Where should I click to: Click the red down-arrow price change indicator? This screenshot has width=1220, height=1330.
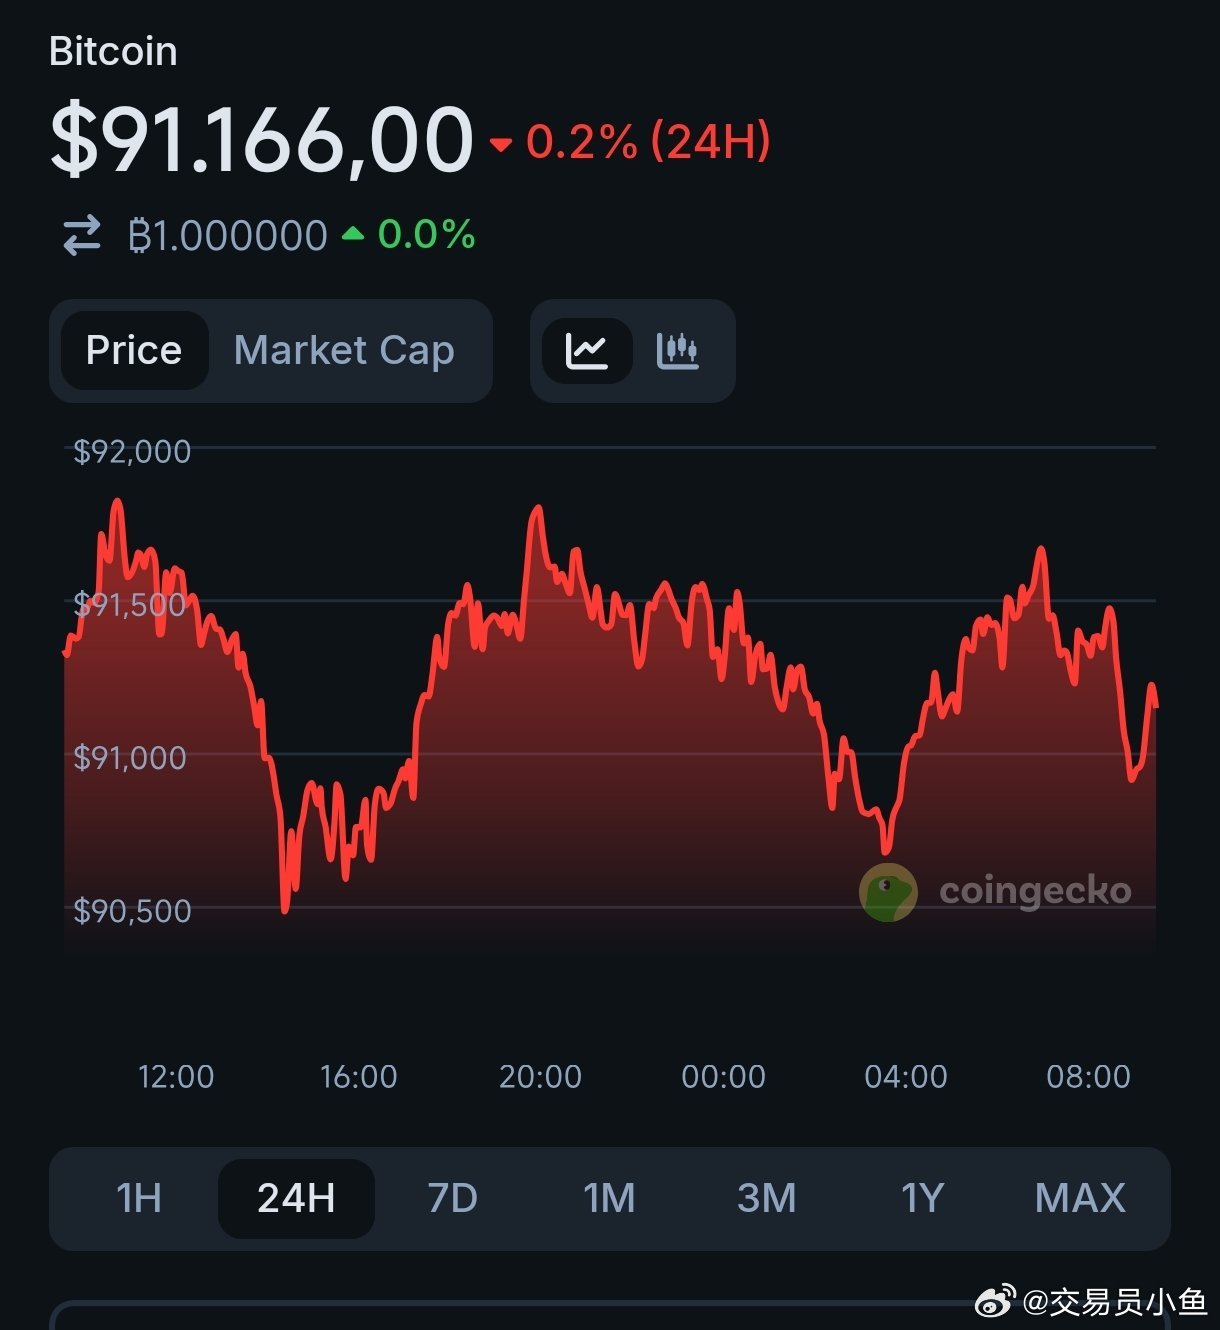501,145
